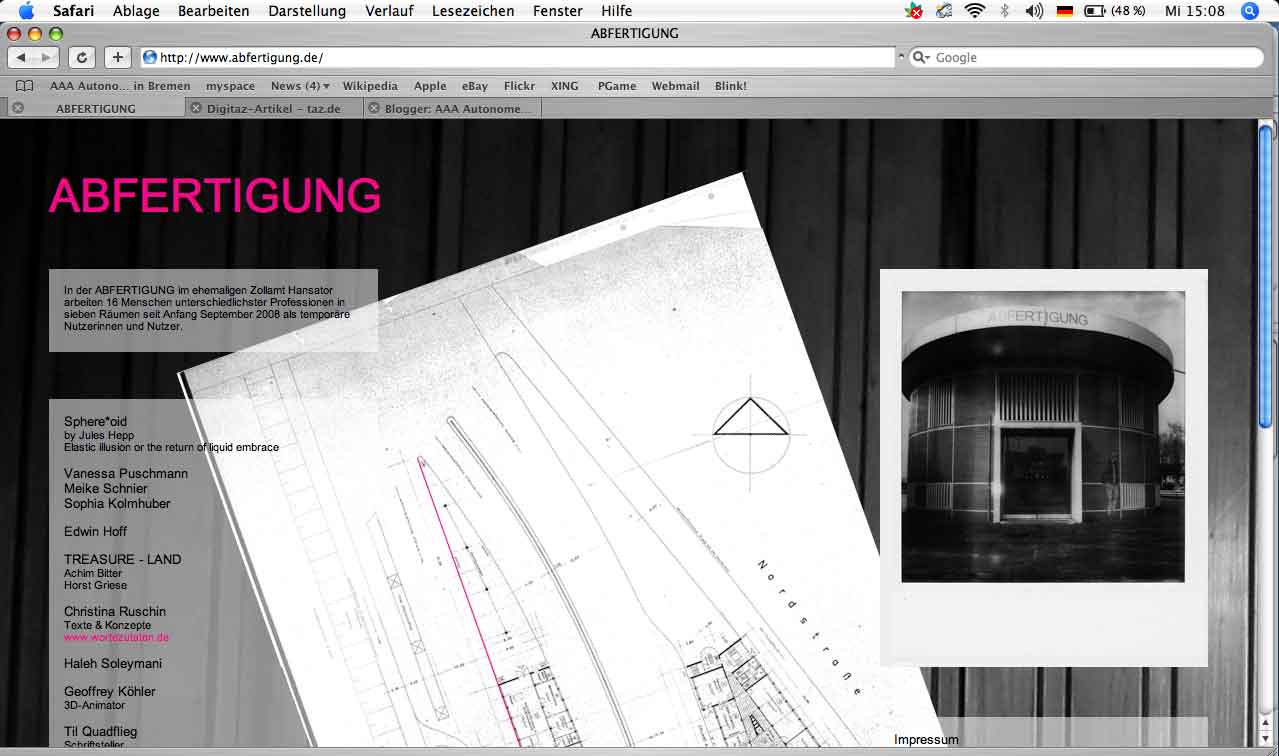The width and height of the screenshot is (1279, 756).
Task: Click the Impressum link
Action: pyautogui.click(x=926, y=740)
